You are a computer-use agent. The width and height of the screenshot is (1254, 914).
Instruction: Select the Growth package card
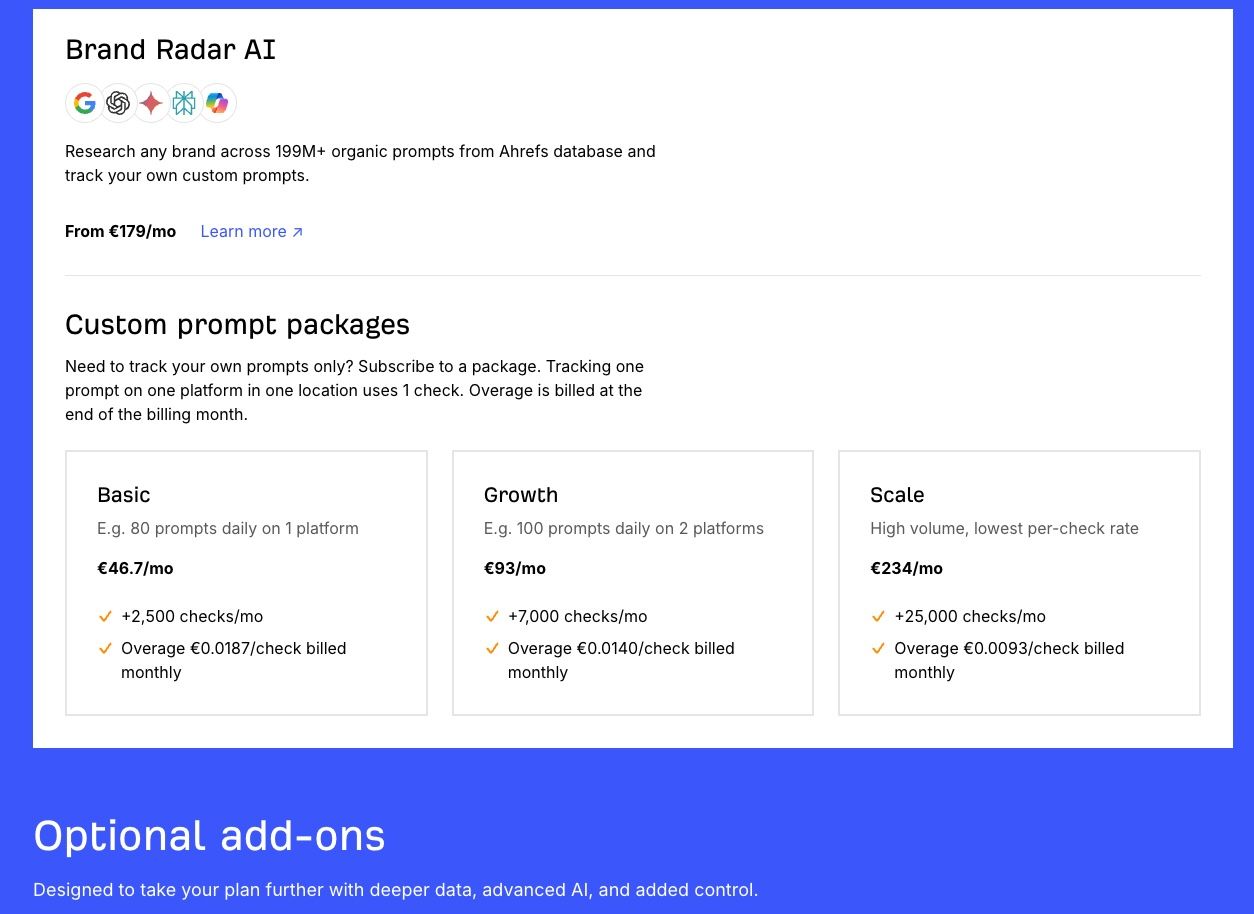(633, 582)
